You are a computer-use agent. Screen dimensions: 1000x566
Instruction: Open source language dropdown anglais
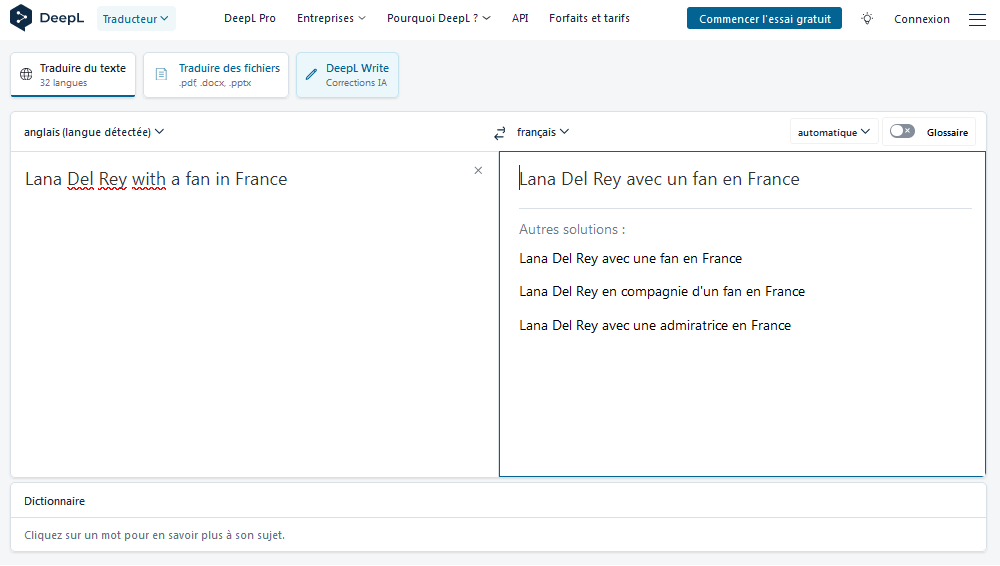point(94,132)
